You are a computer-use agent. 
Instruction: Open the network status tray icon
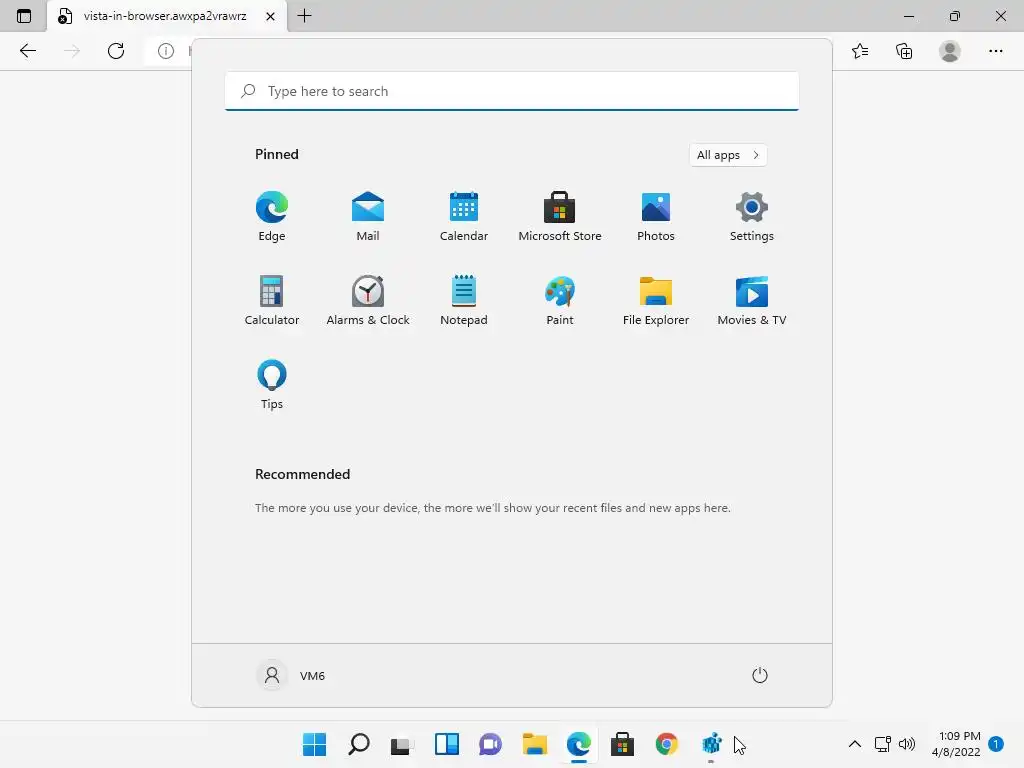point(883,744)
